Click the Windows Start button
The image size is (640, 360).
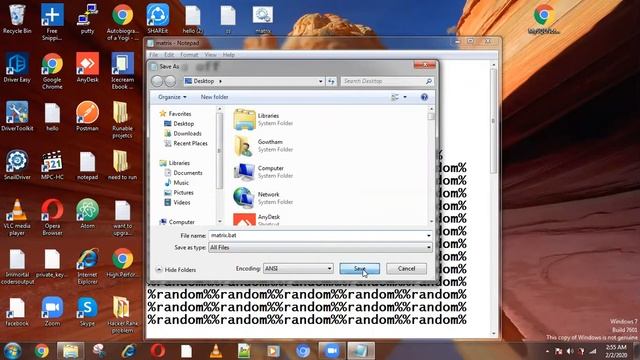coord(12,351)
